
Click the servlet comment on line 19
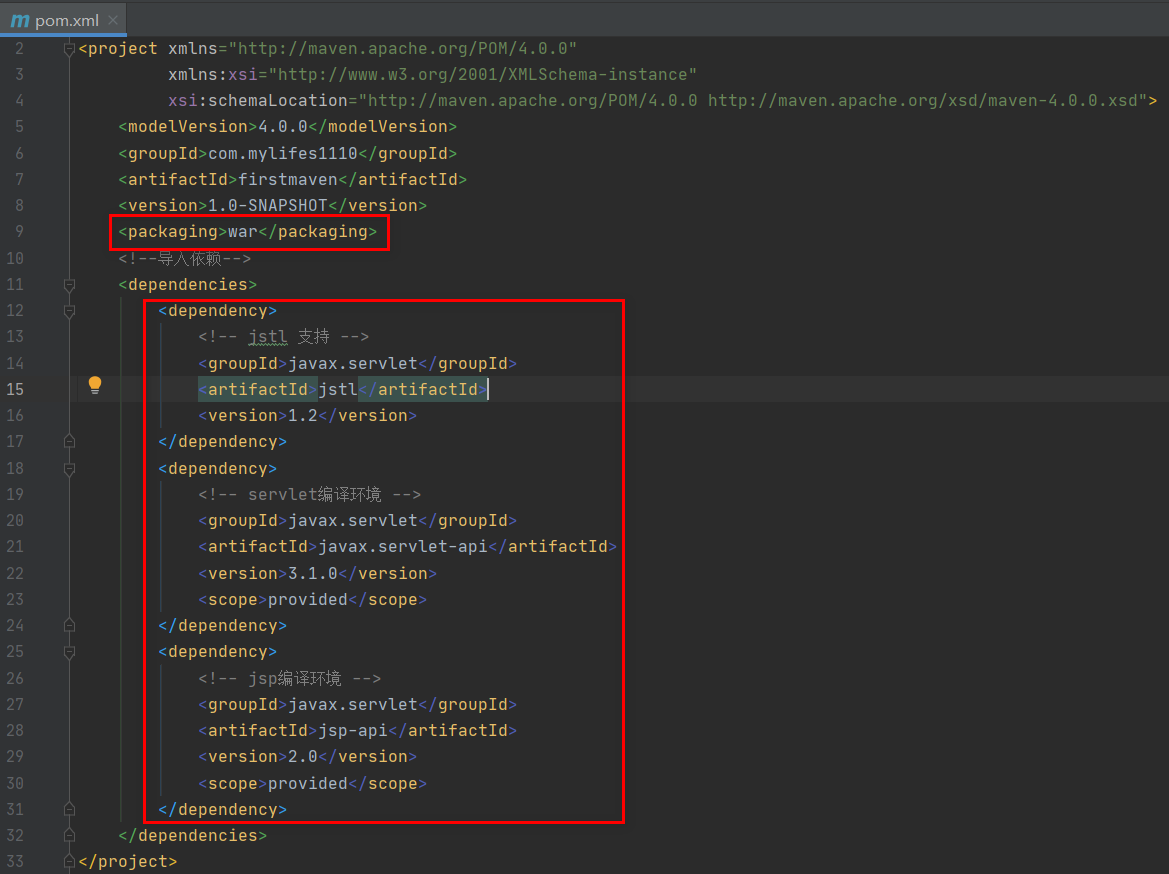[x=309, y=494]
